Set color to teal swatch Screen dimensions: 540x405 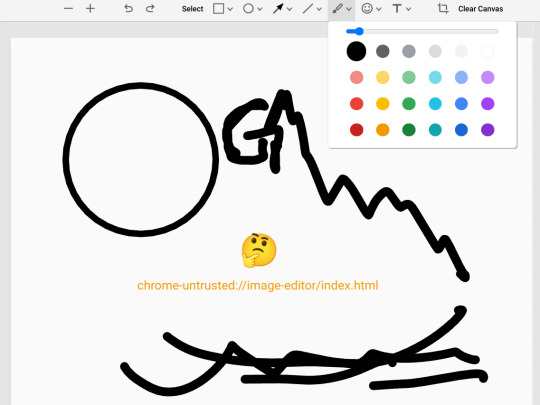click(435, 130)
